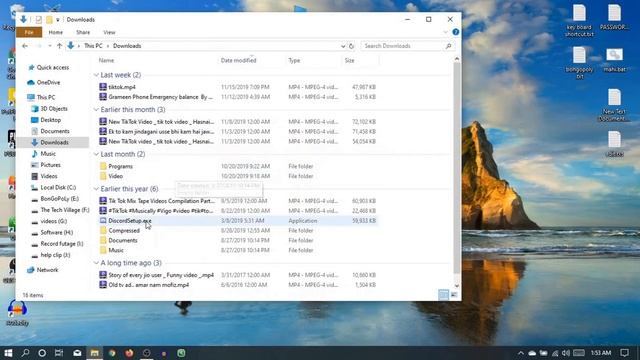Open Action Center notification icon
This screenshot has height=360, width=640.
[x=624, y=353]
